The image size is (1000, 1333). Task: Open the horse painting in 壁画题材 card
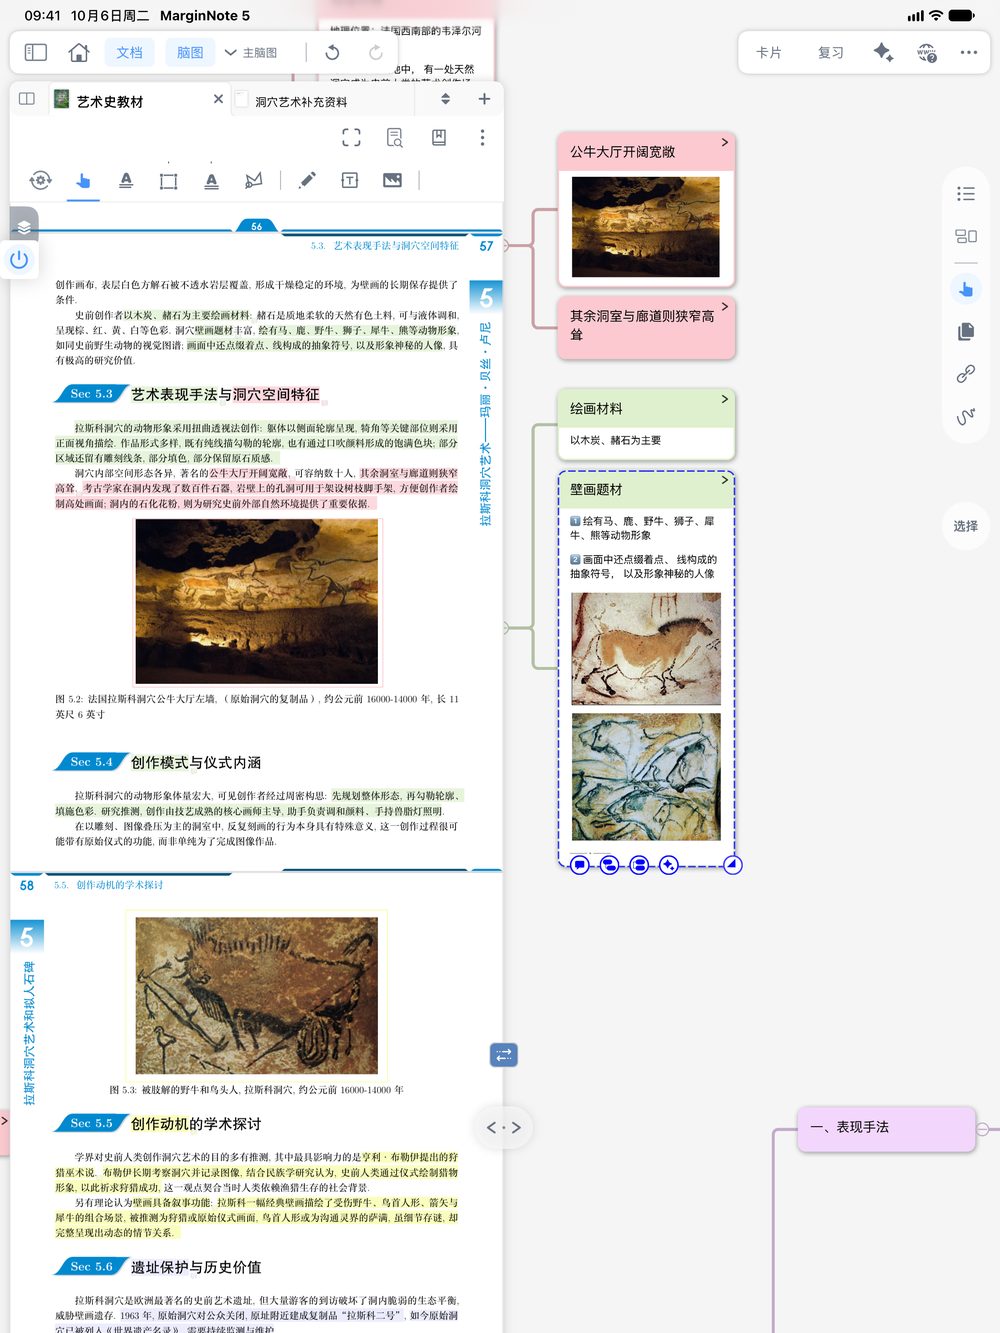pyautogui.click(x=646, y=649)
